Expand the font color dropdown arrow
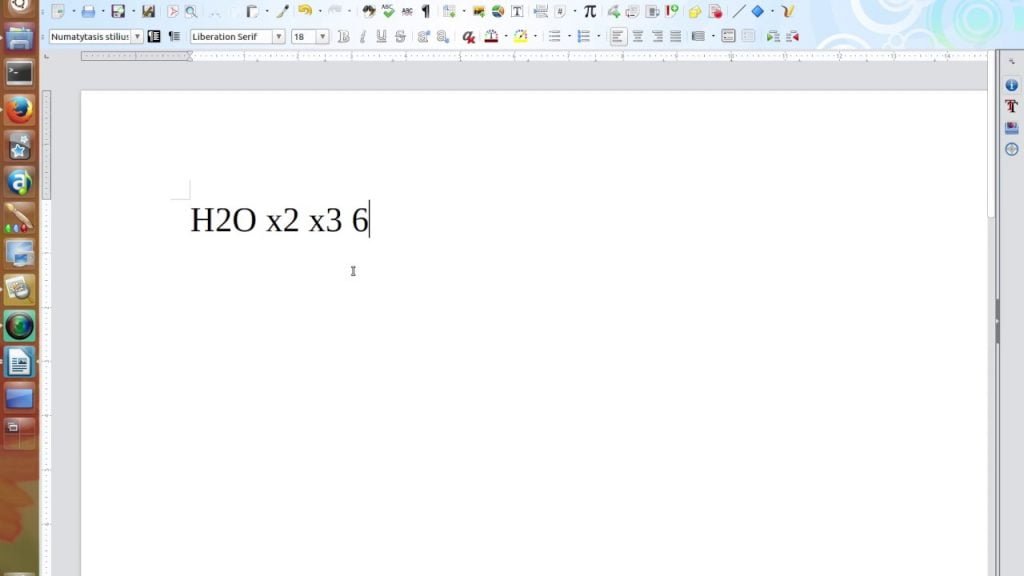Image resolution: width=1024 pixels, height=576 pixels. click(506, 37)
